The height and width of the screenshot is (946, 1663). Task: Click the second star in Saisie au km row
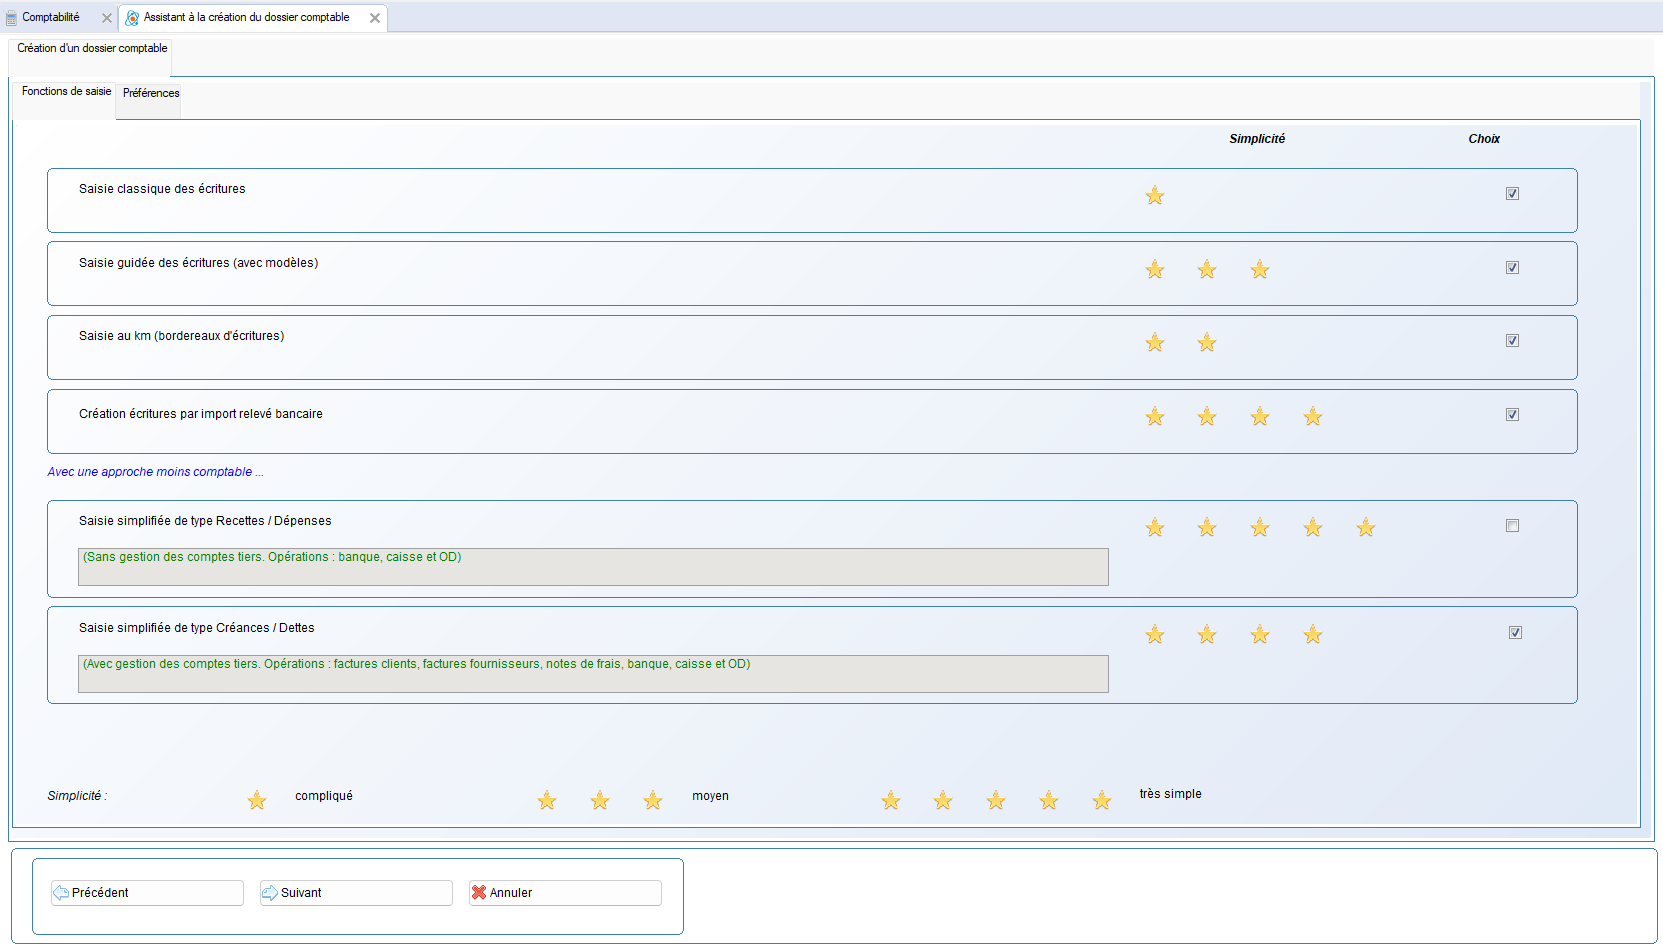coord(1207,342)
